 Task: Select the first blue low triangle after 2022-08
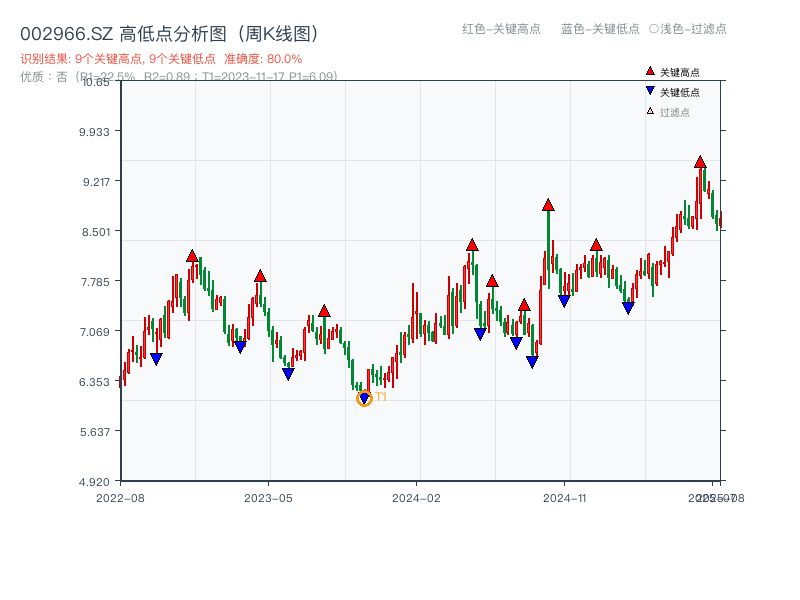(x=156, y=359)
